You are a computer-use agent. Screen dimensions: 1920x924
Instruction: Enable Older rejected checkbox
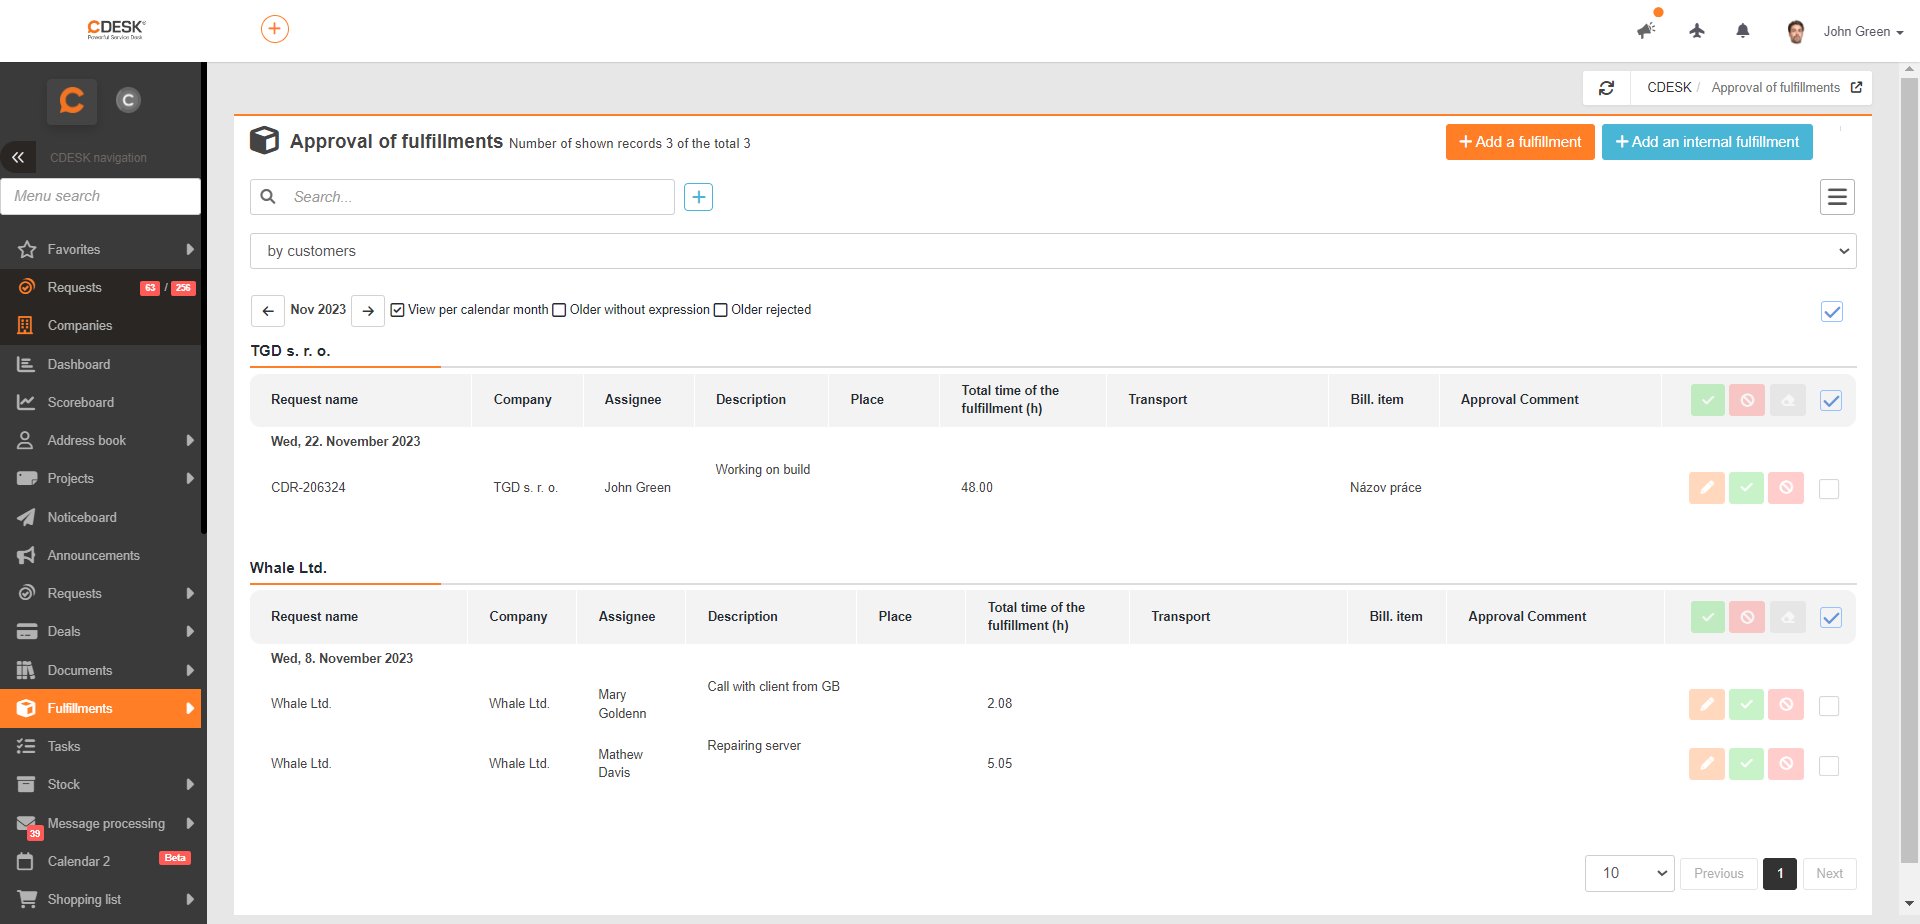pyautogui.click(x=720, y=310)
